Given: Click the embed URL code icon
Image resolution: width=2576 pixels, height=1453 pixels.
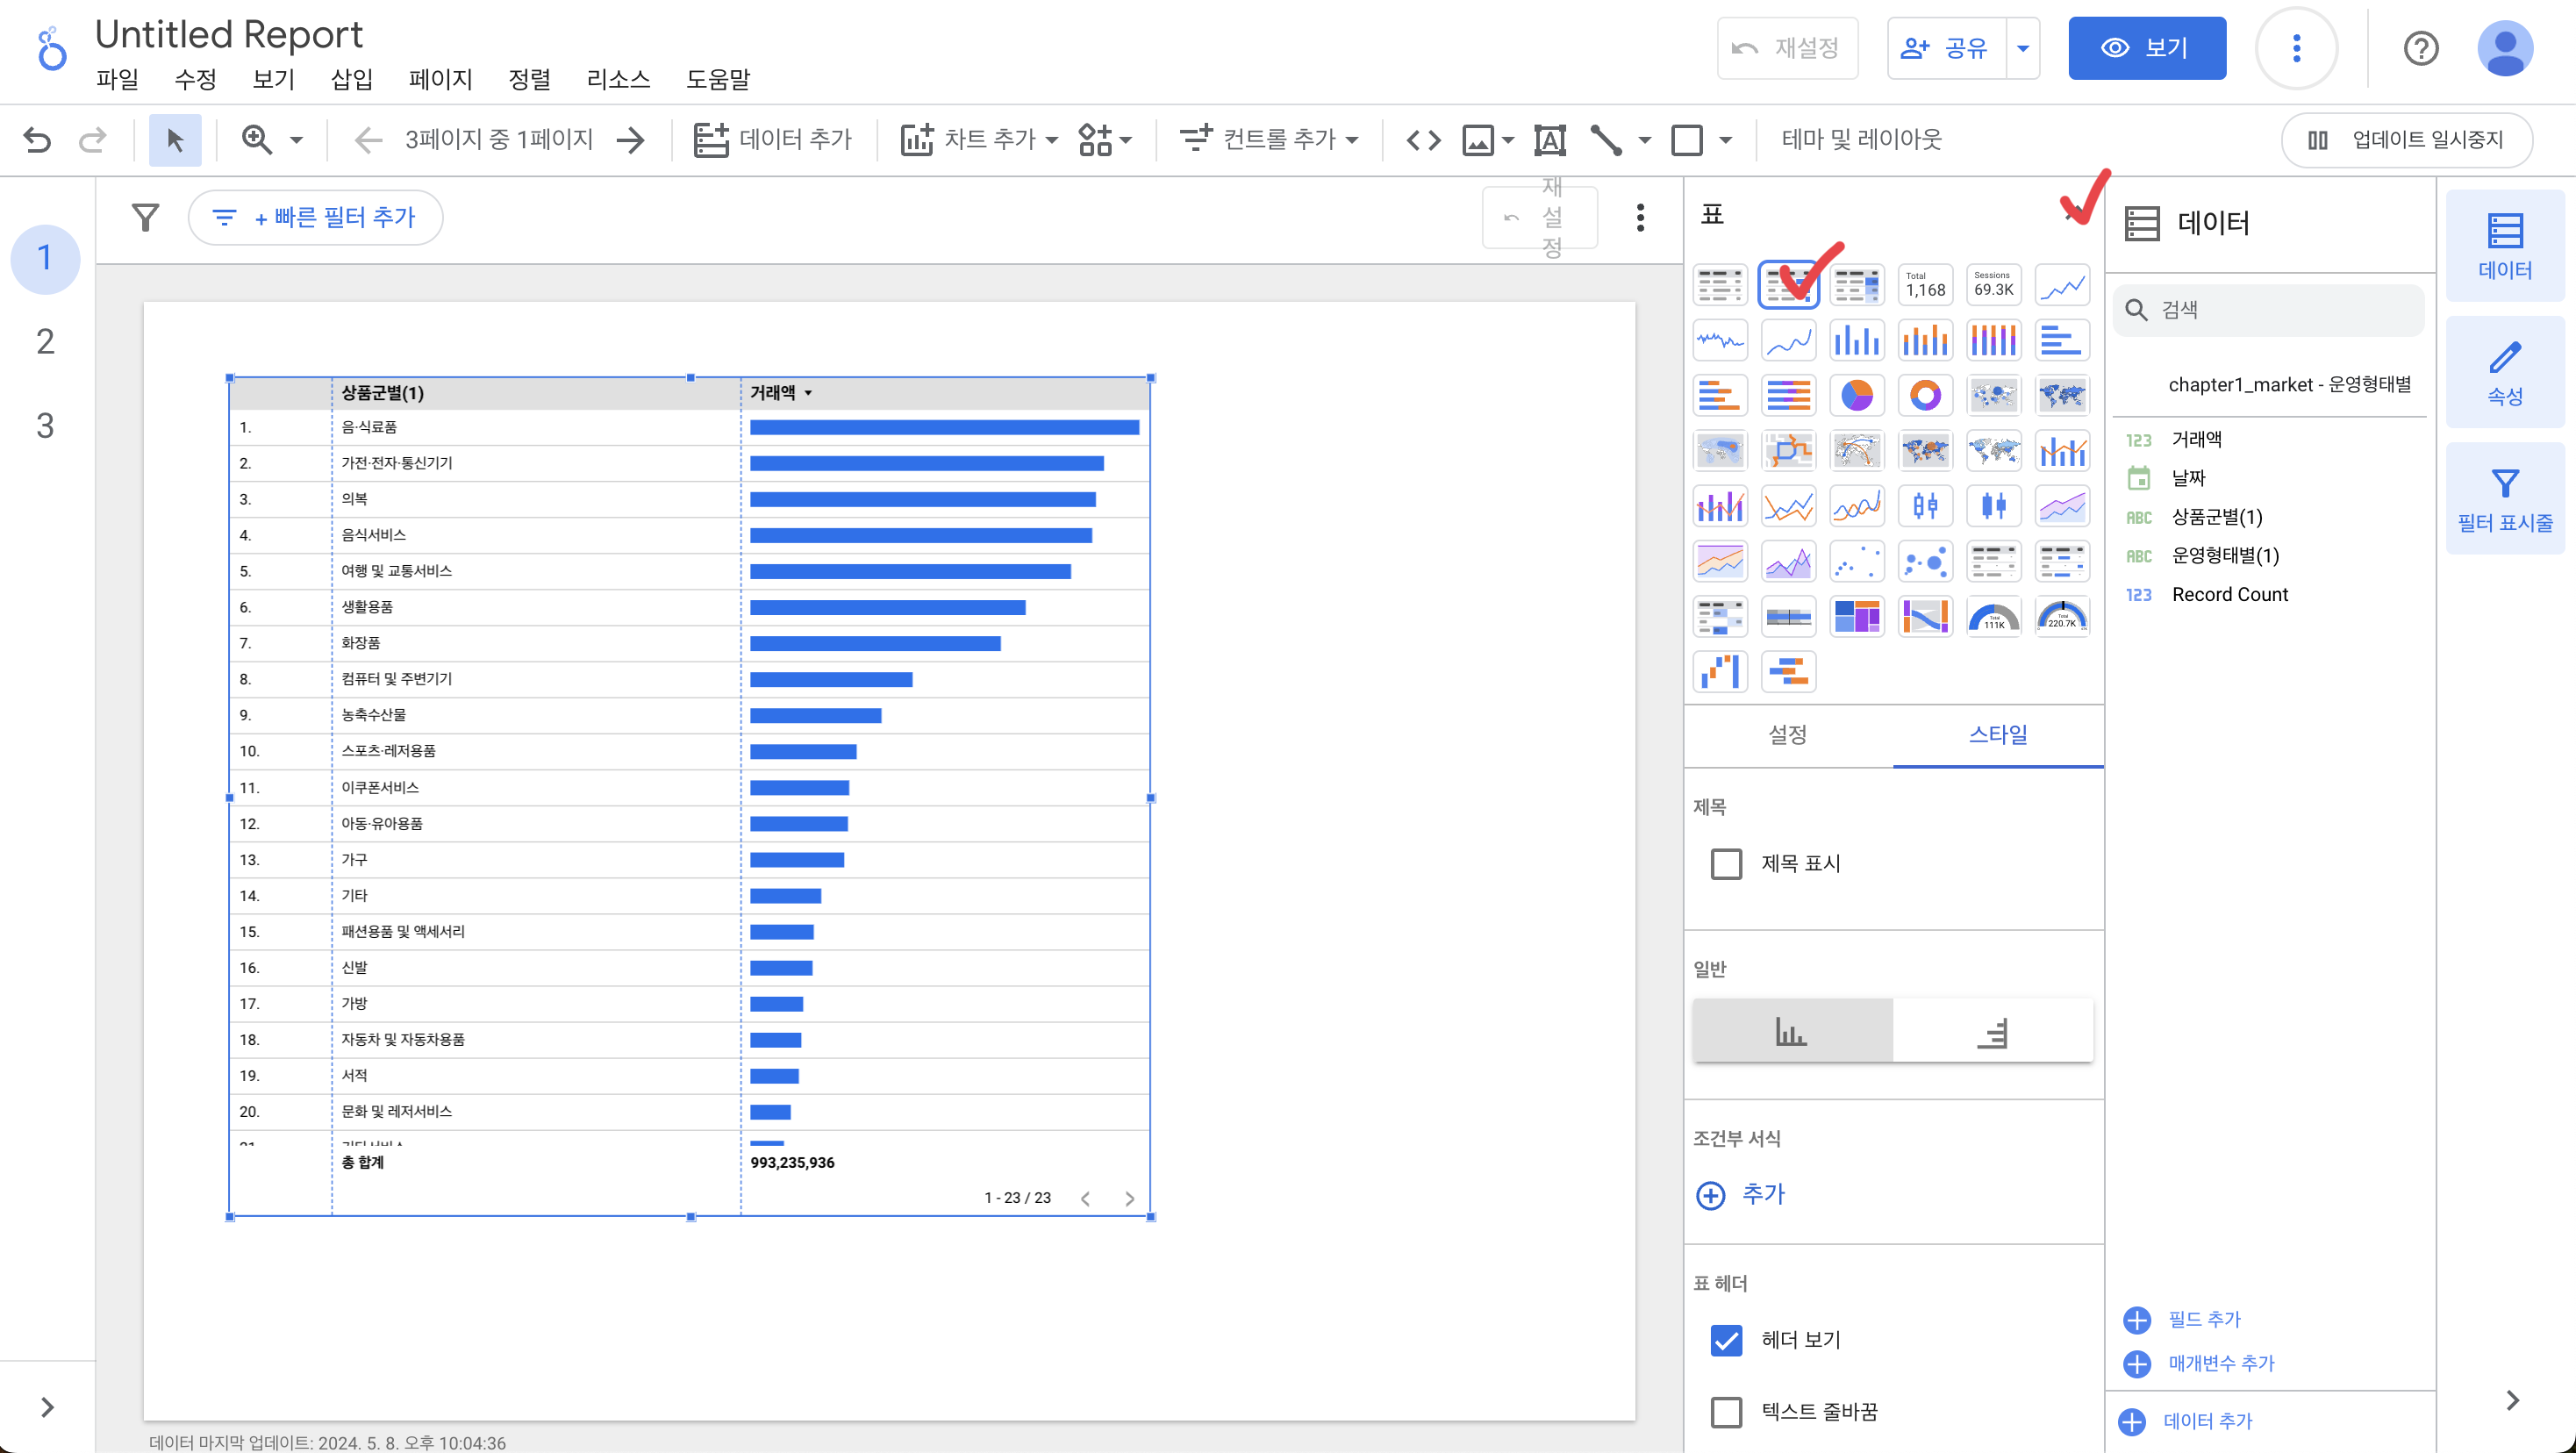Looking at the screenshot, I should [x=1423, y=139].
